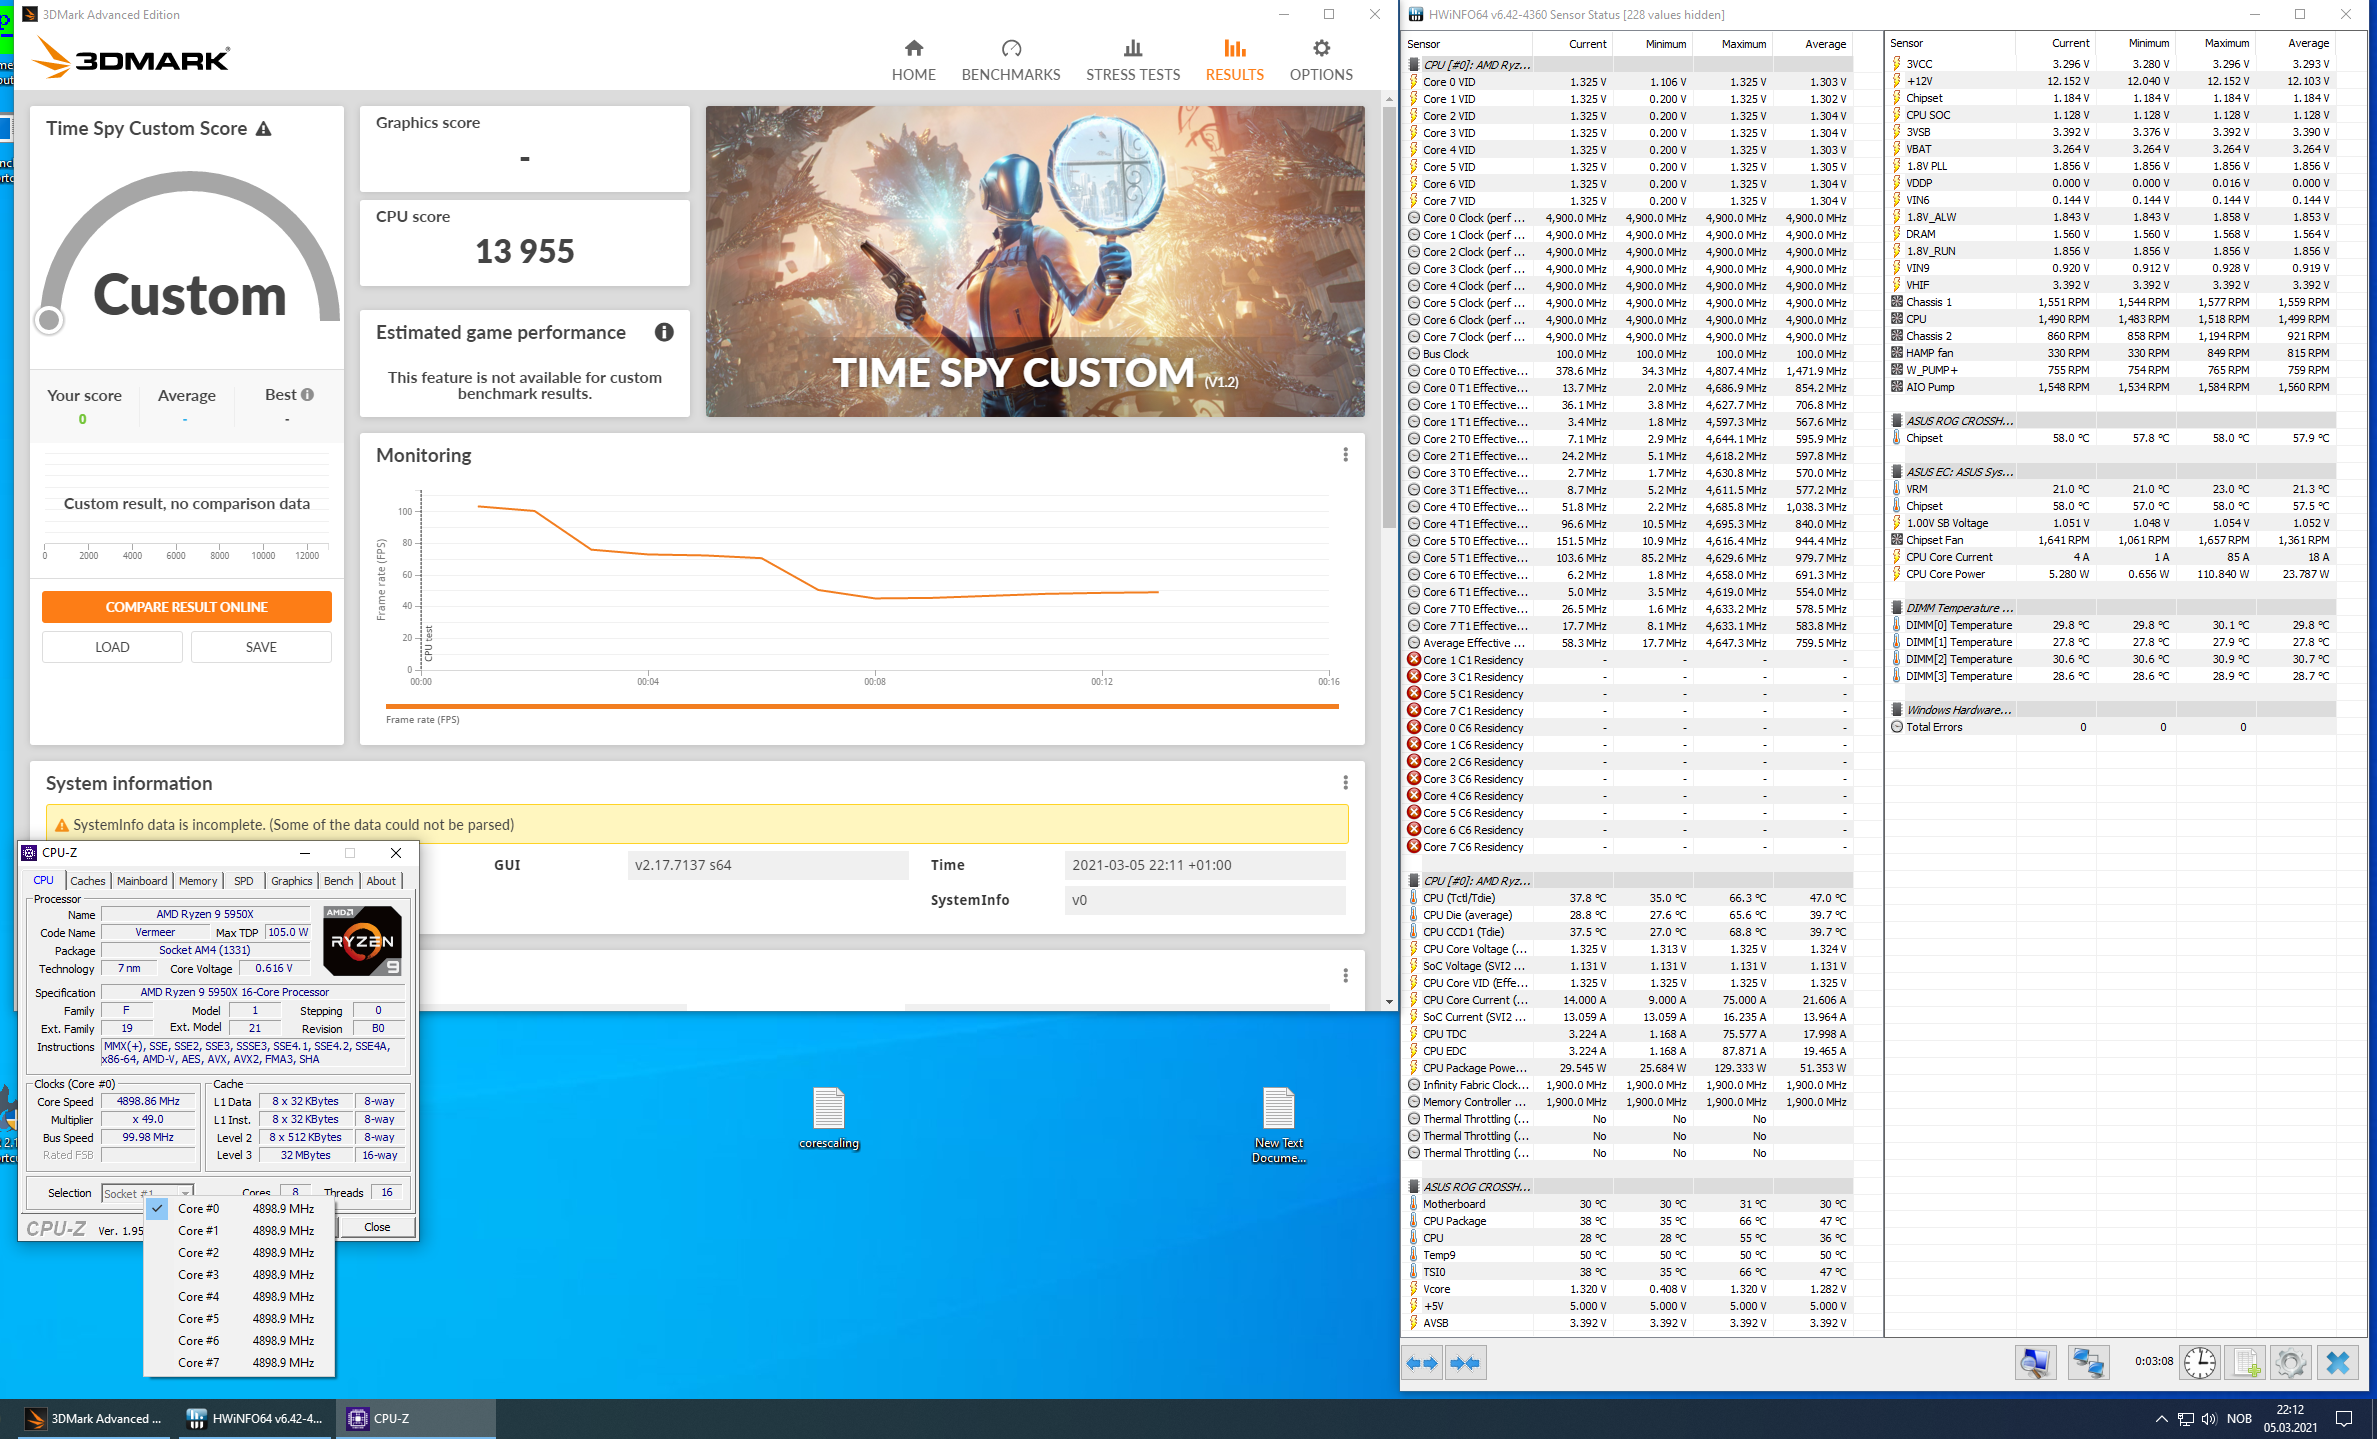Click HWiNFO network computers icon

2087,1362
